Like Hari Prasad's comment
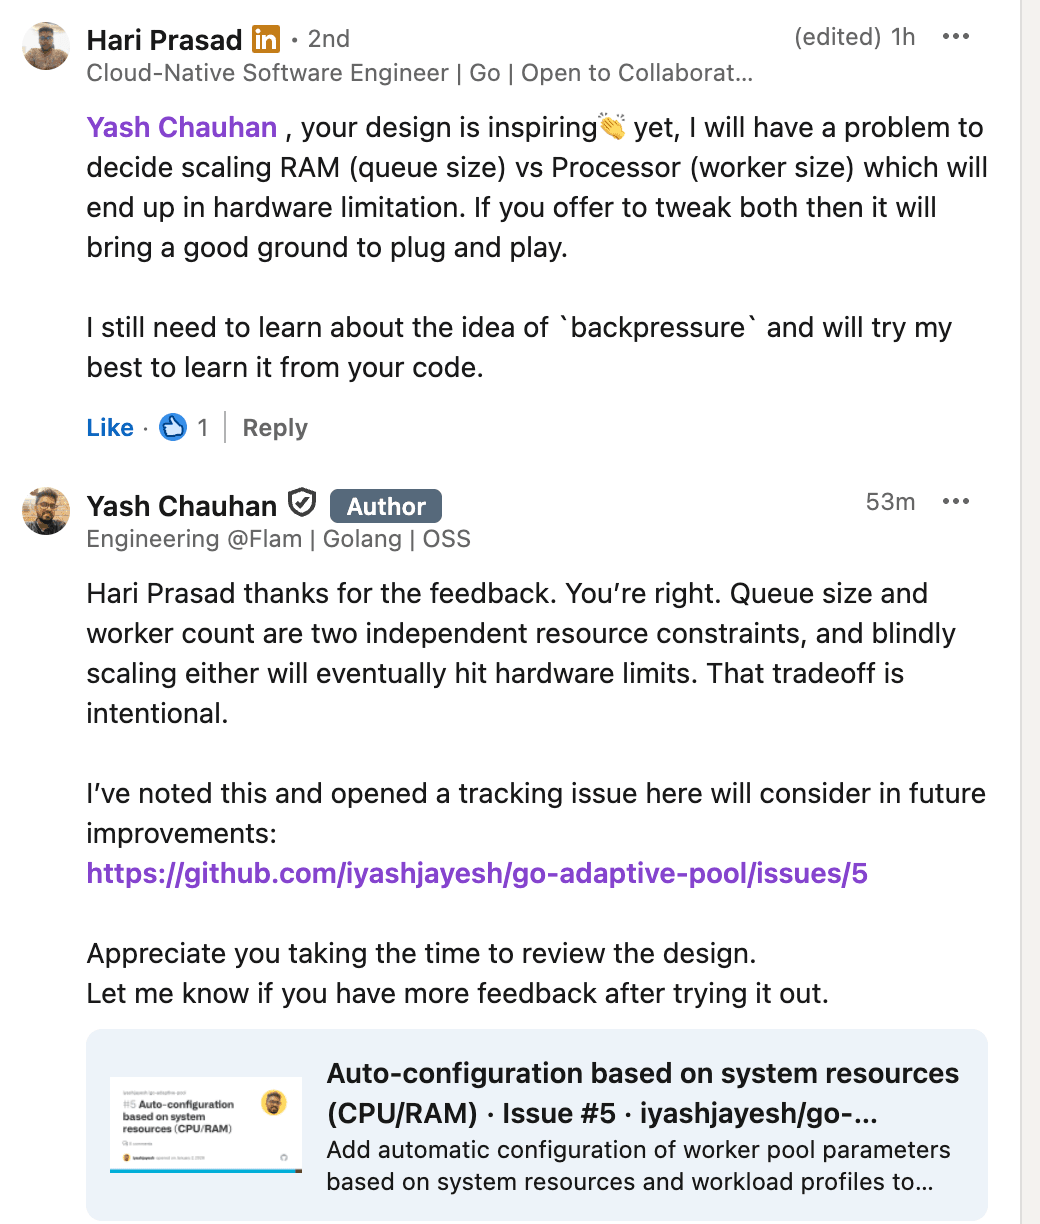 coord(110,428)
